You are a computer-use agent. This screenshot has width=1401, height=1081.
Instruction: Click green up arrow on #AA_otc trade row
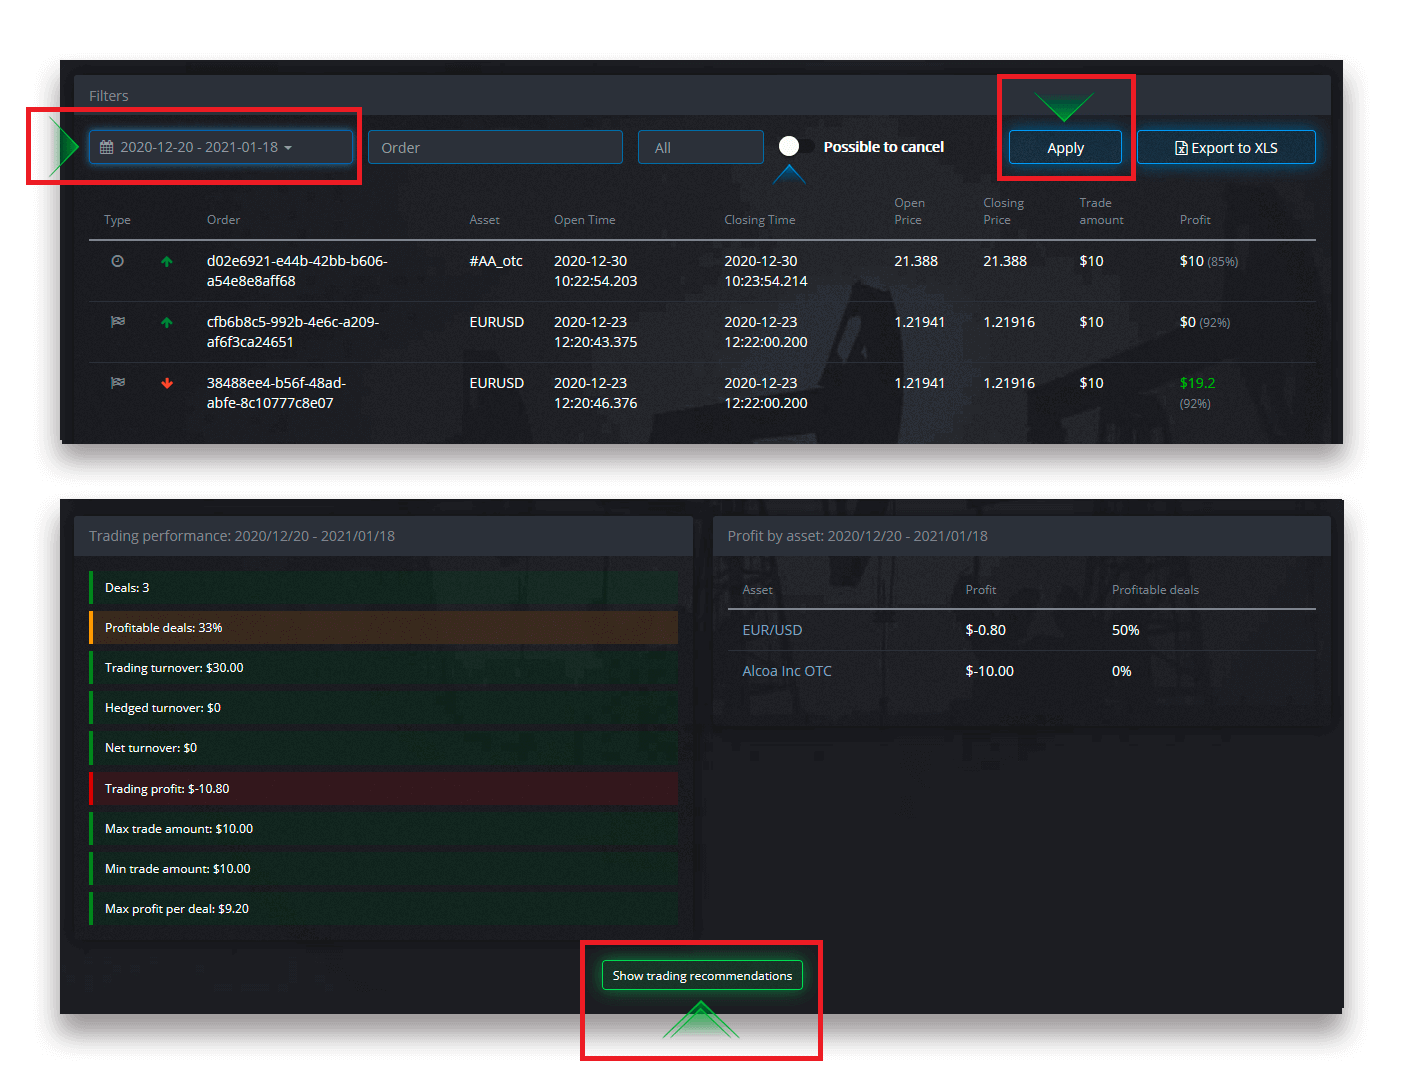167,262
